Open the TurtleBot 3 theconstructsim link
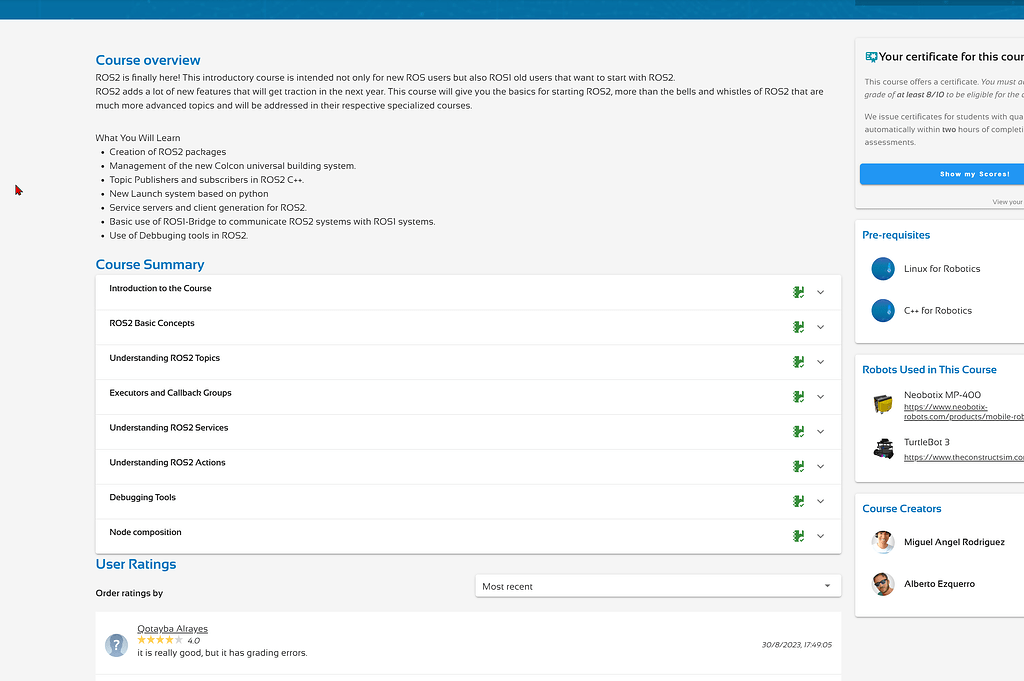1024x681 pixels. pyautogui.click(x=962, y=457)
